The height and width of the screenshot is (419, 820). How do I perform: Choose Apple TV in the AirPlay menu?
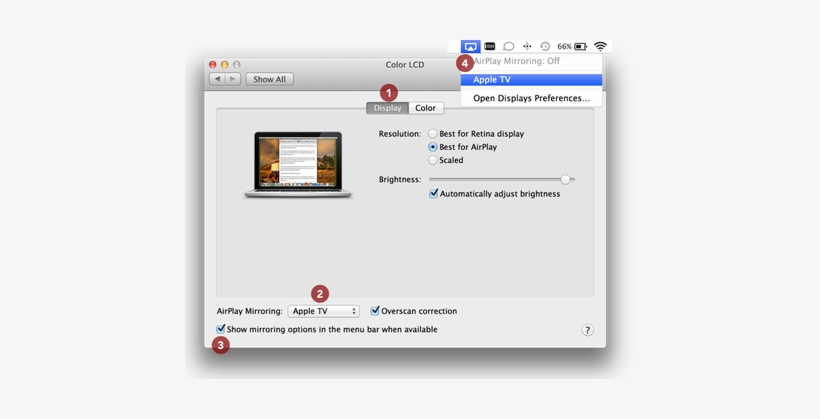pyautogui.click(x=531, y=80)
